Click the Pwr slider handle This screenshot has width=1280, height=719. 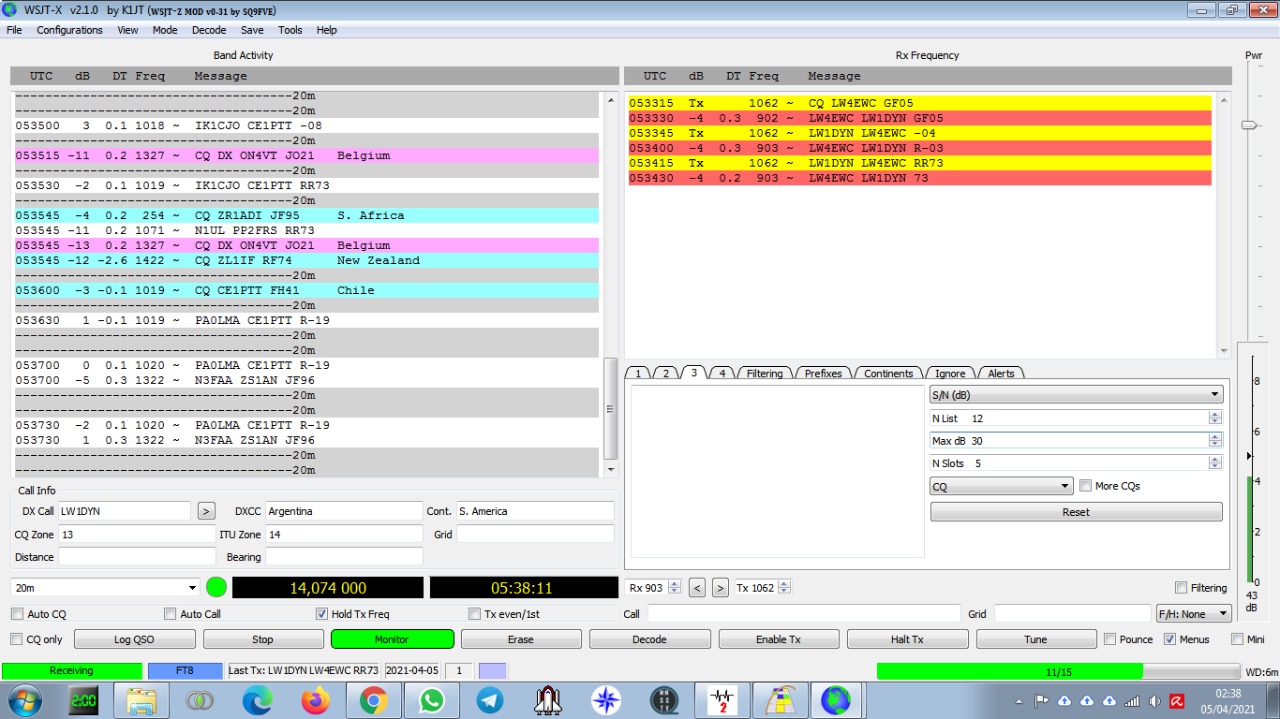[x=1249, y=125]
